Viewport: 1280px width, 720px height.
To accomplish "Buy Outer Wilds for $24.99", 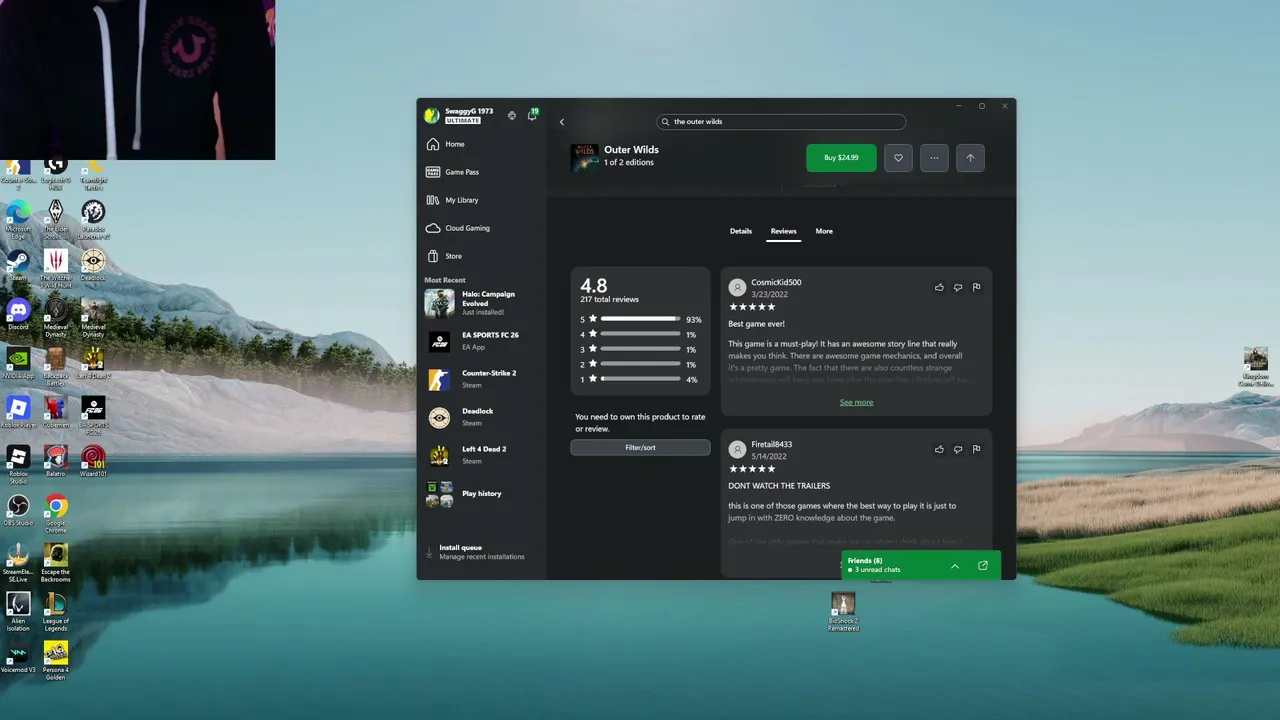I will point(841,158).
